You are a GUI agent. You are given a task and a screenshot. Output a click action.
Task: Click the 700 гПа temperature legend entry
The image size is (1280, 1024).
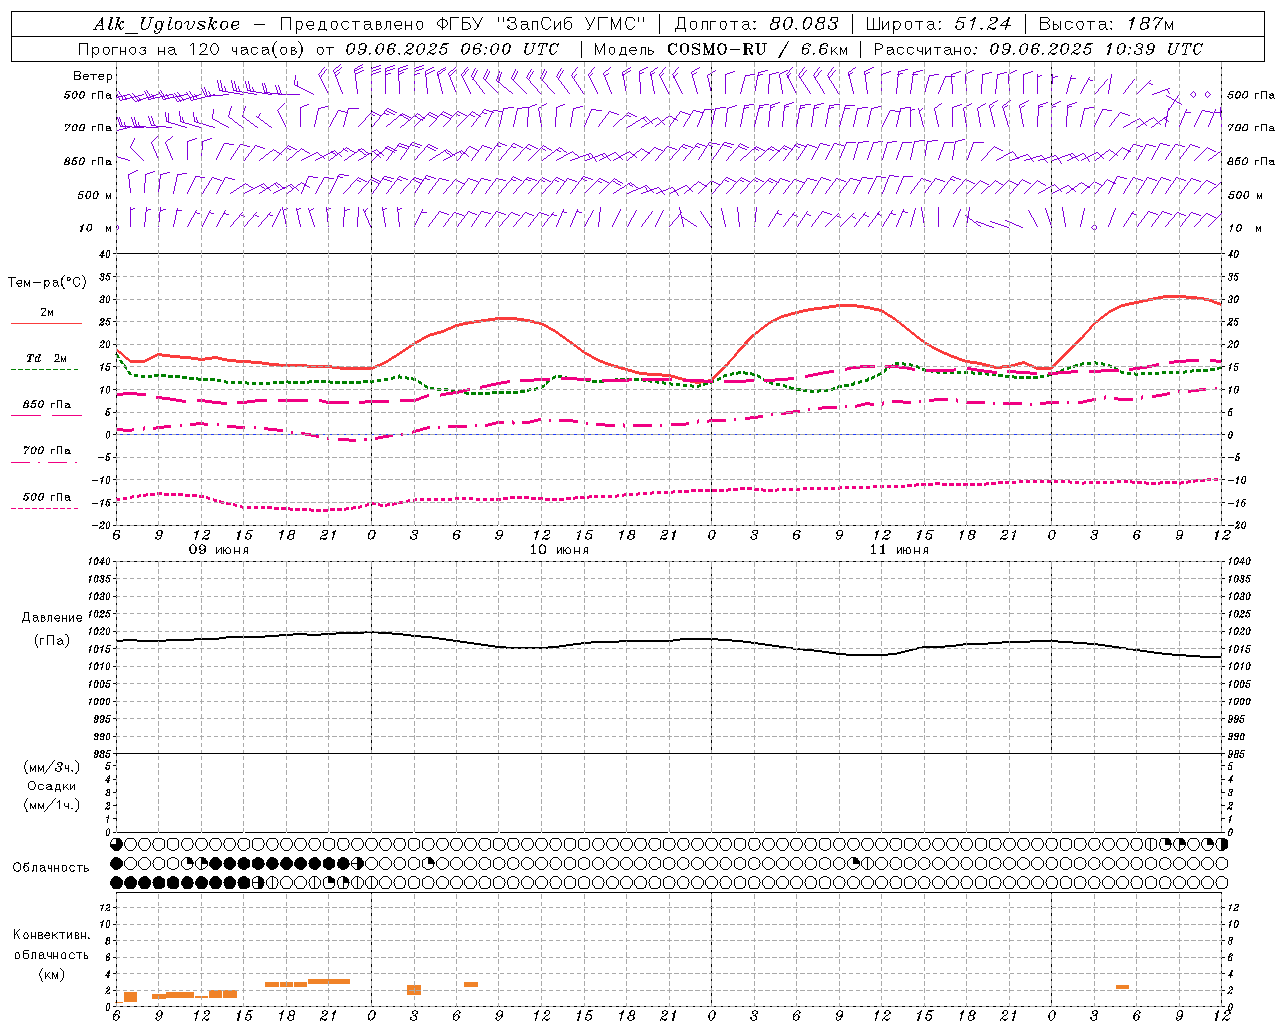tap(47, 451)
